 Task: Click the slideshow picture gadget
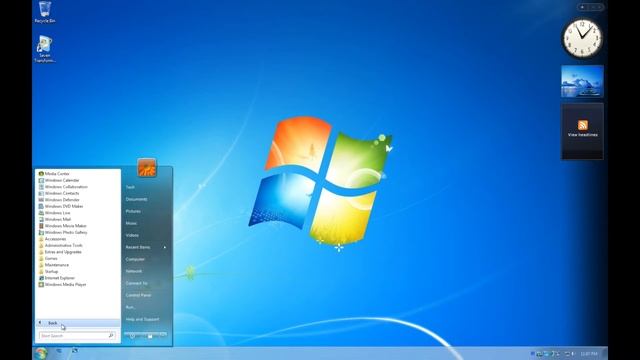[x=582, y=82]
